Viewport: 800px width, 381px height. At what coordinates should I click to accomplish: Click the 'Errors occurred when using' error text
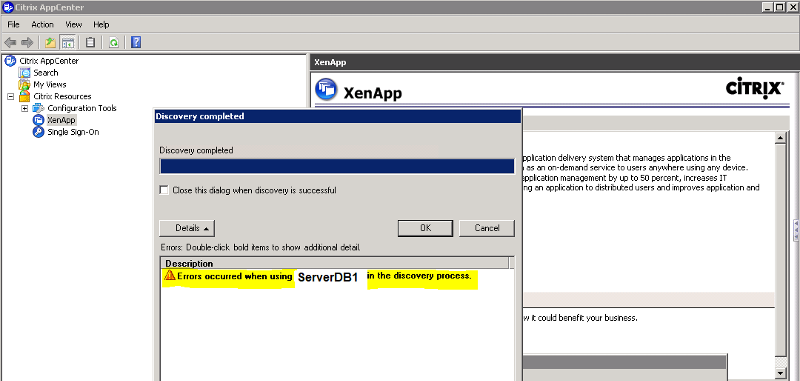pos(234,276)
